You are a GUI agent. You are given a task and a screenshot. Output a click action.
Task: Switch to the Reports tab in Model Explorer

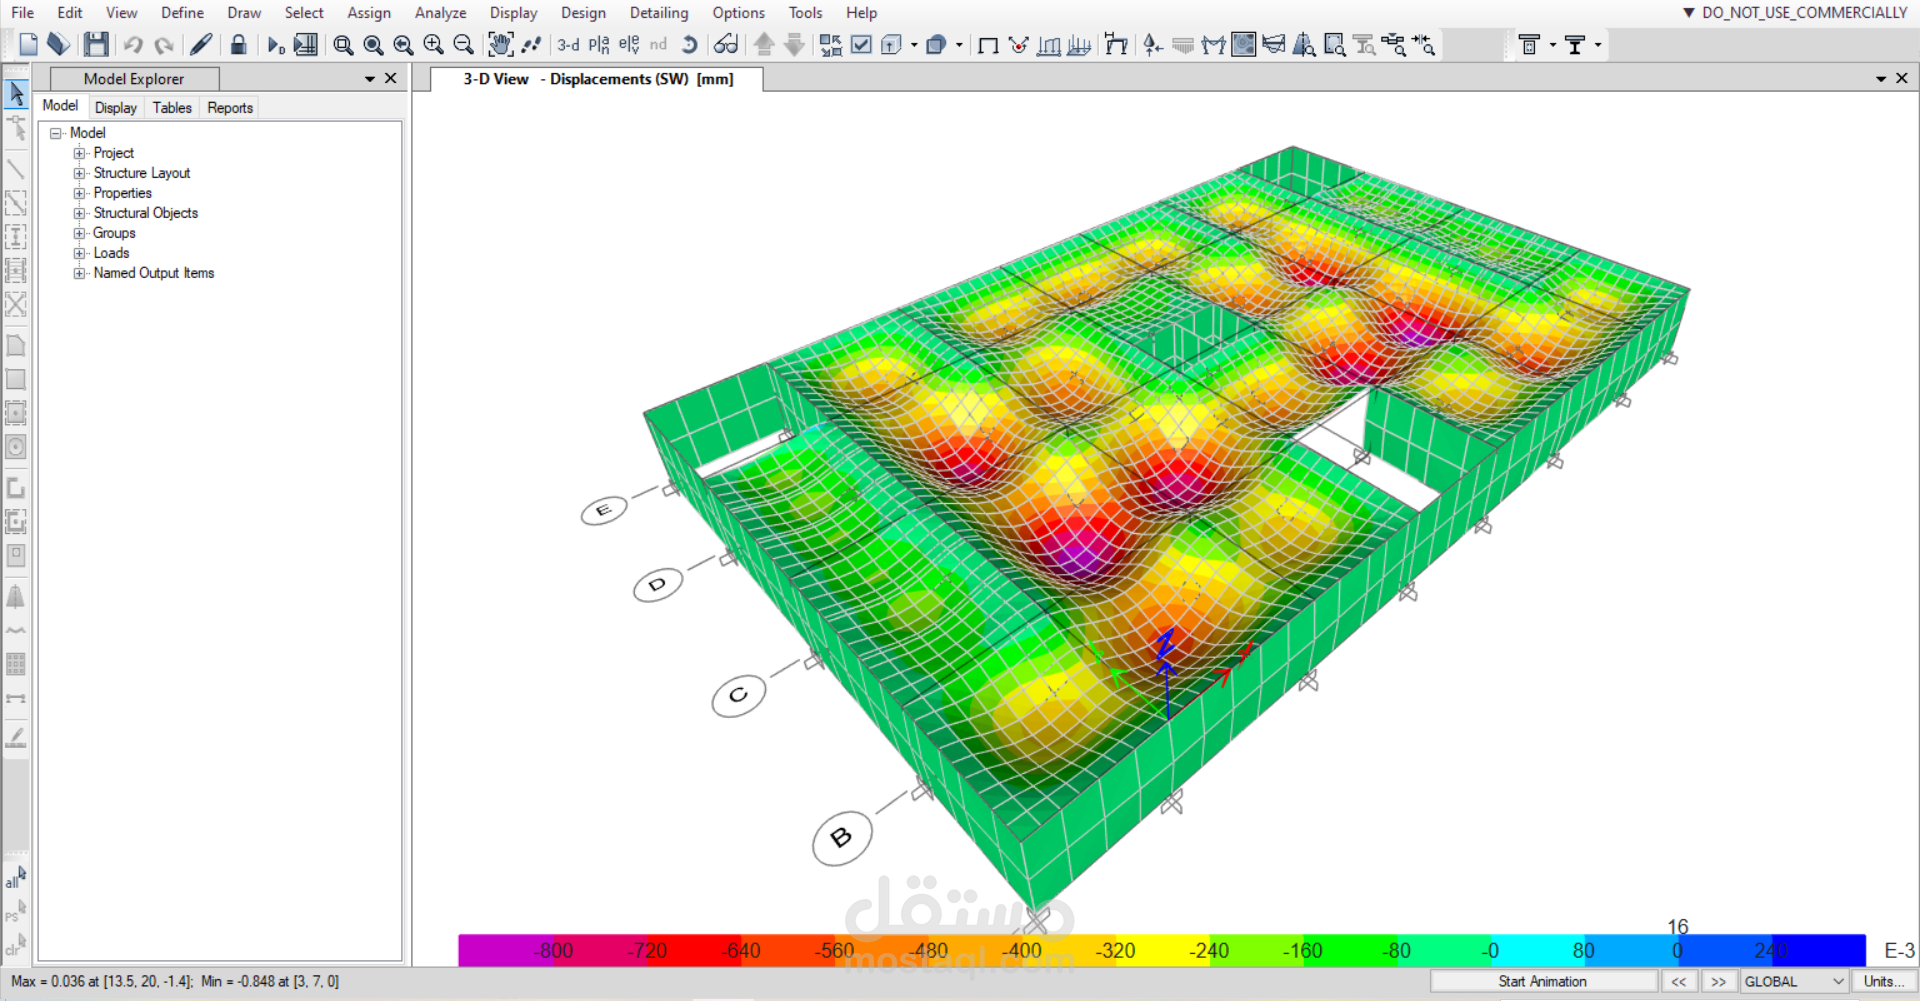click(230, 108)
